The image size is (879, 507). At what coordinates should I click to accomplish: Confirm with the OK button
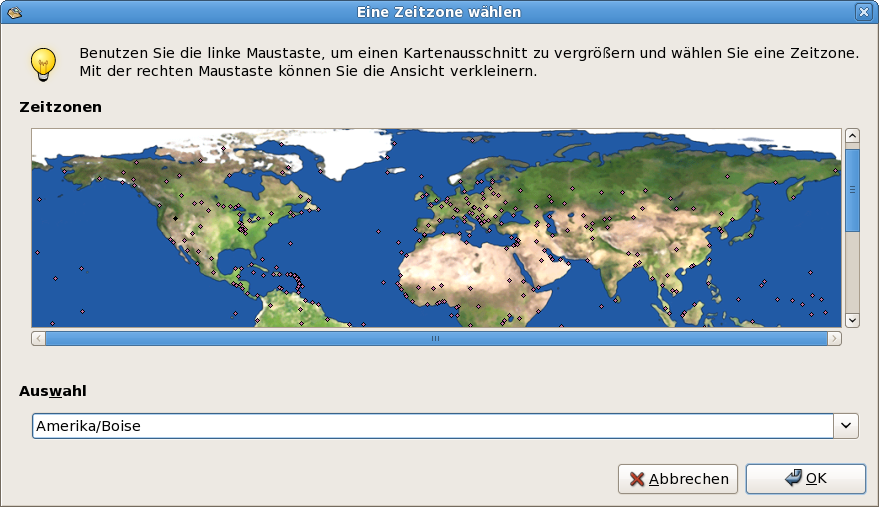click(805, 479)
